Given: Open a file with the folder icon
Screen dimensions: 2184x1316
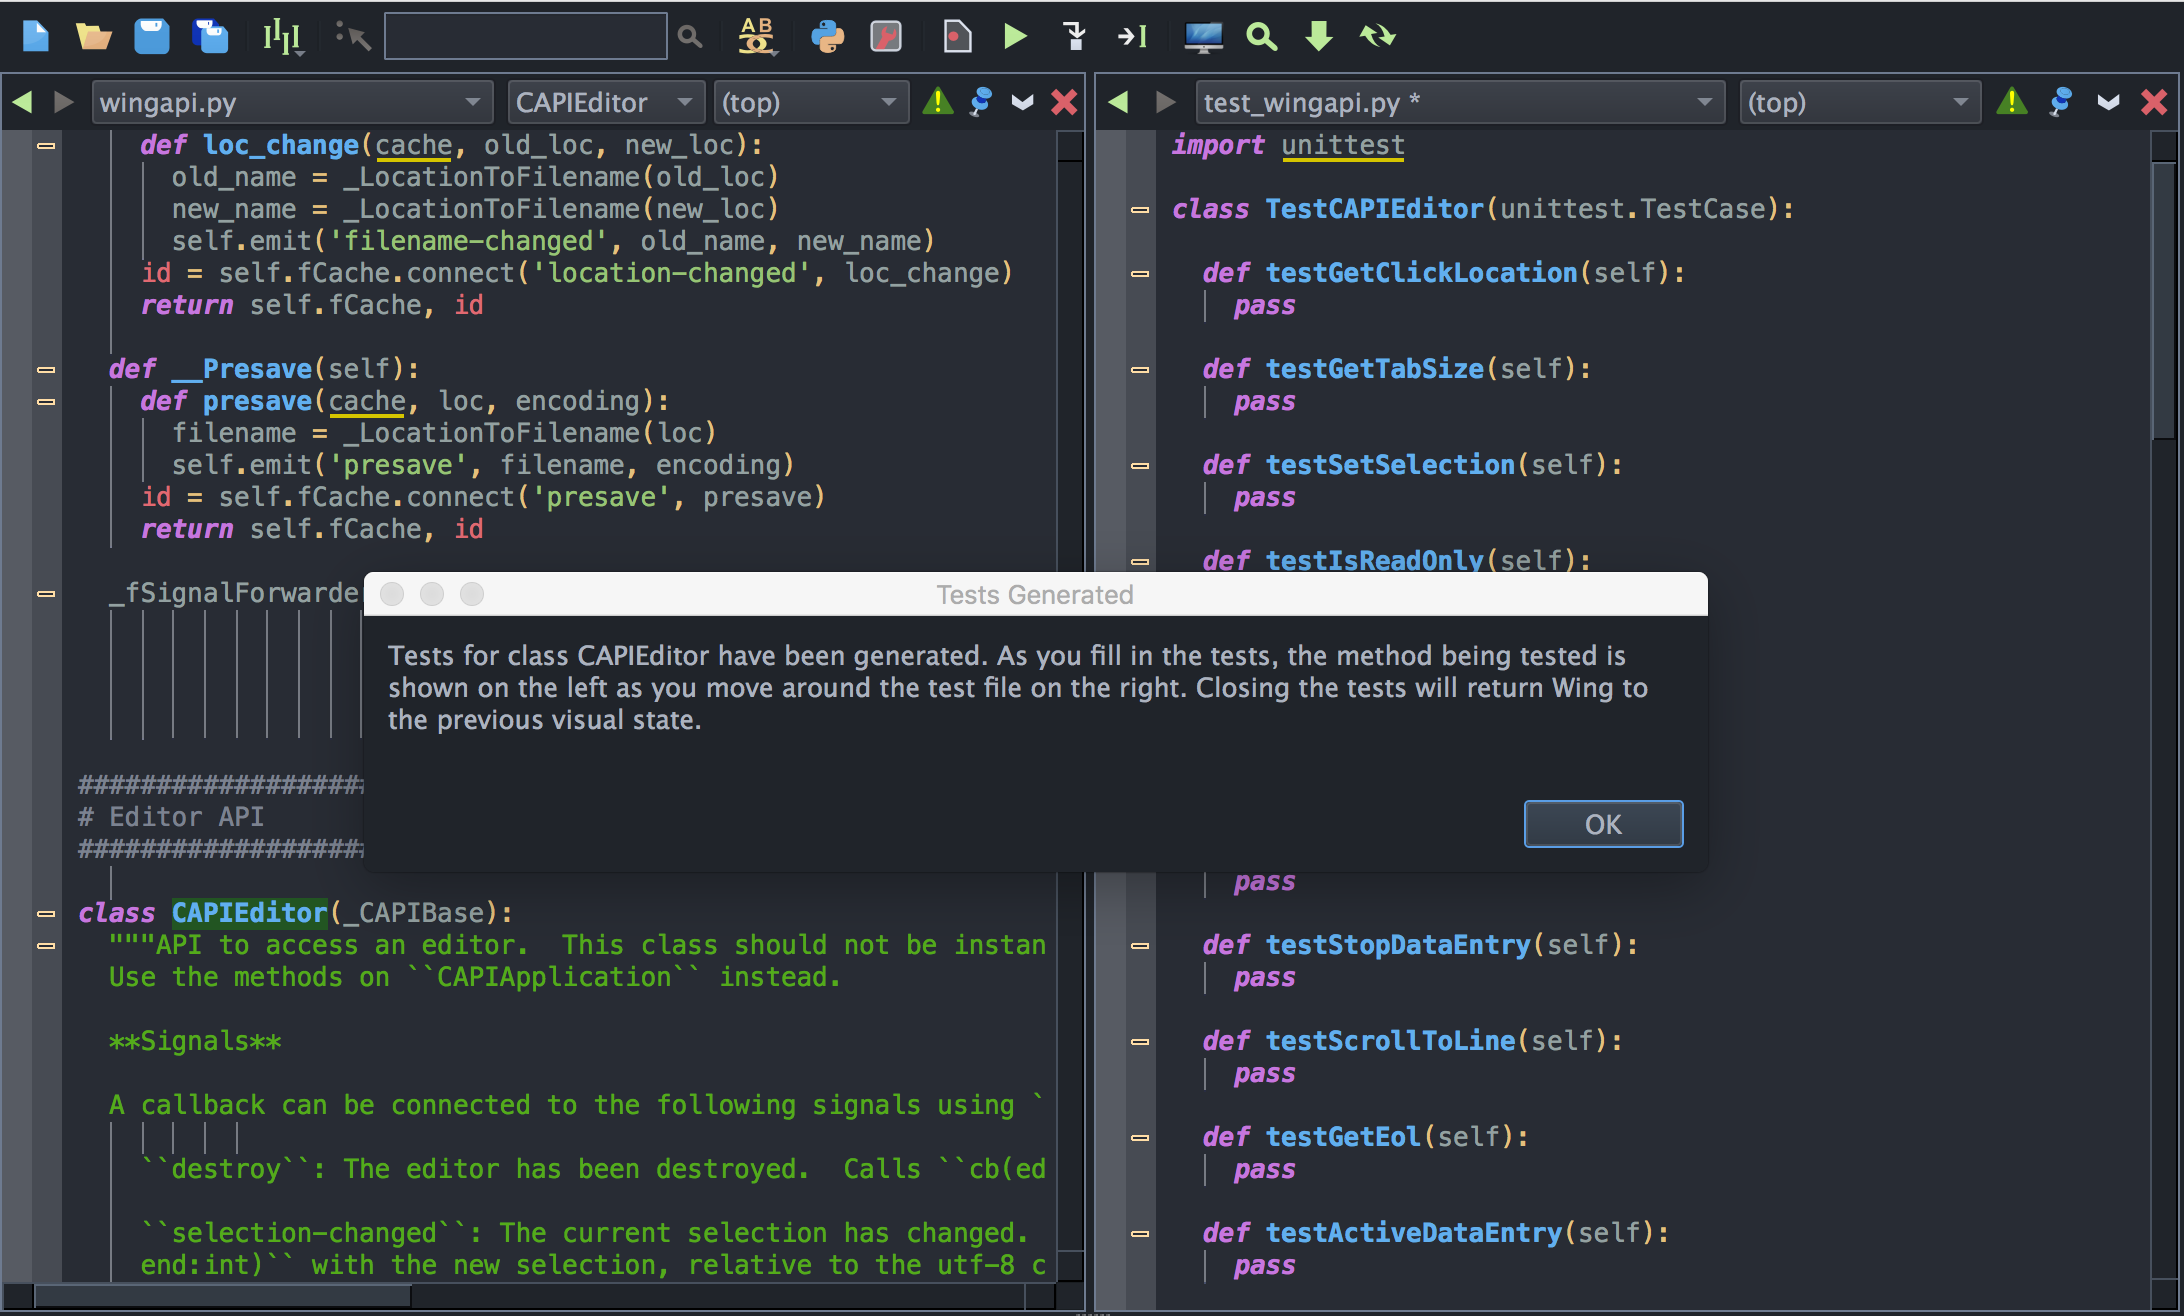Looking at the screenshot, I should (x=94, y=37).
